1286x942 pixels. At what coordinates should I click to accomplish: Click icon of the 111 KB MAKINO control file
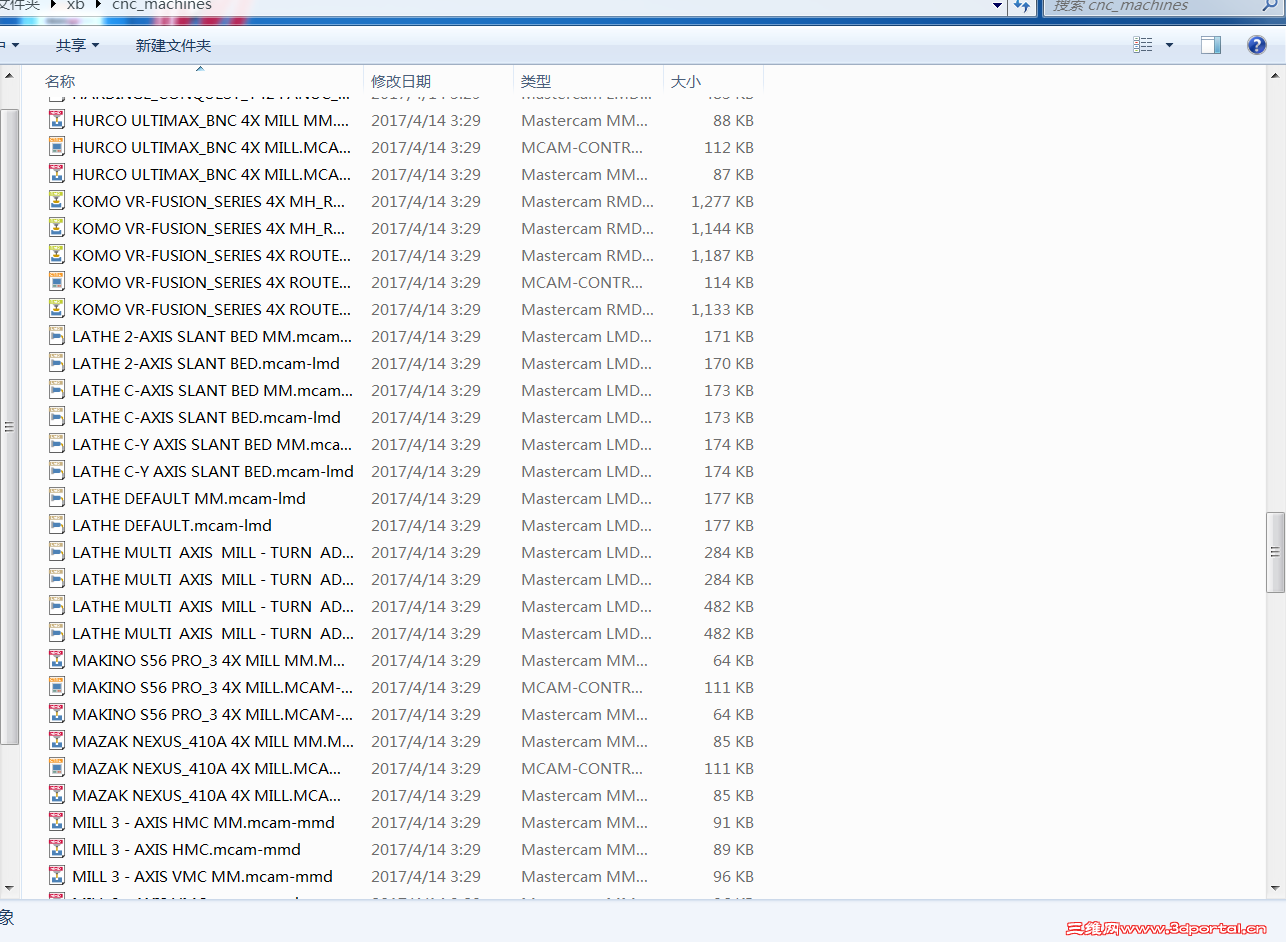tap(58, 687)
